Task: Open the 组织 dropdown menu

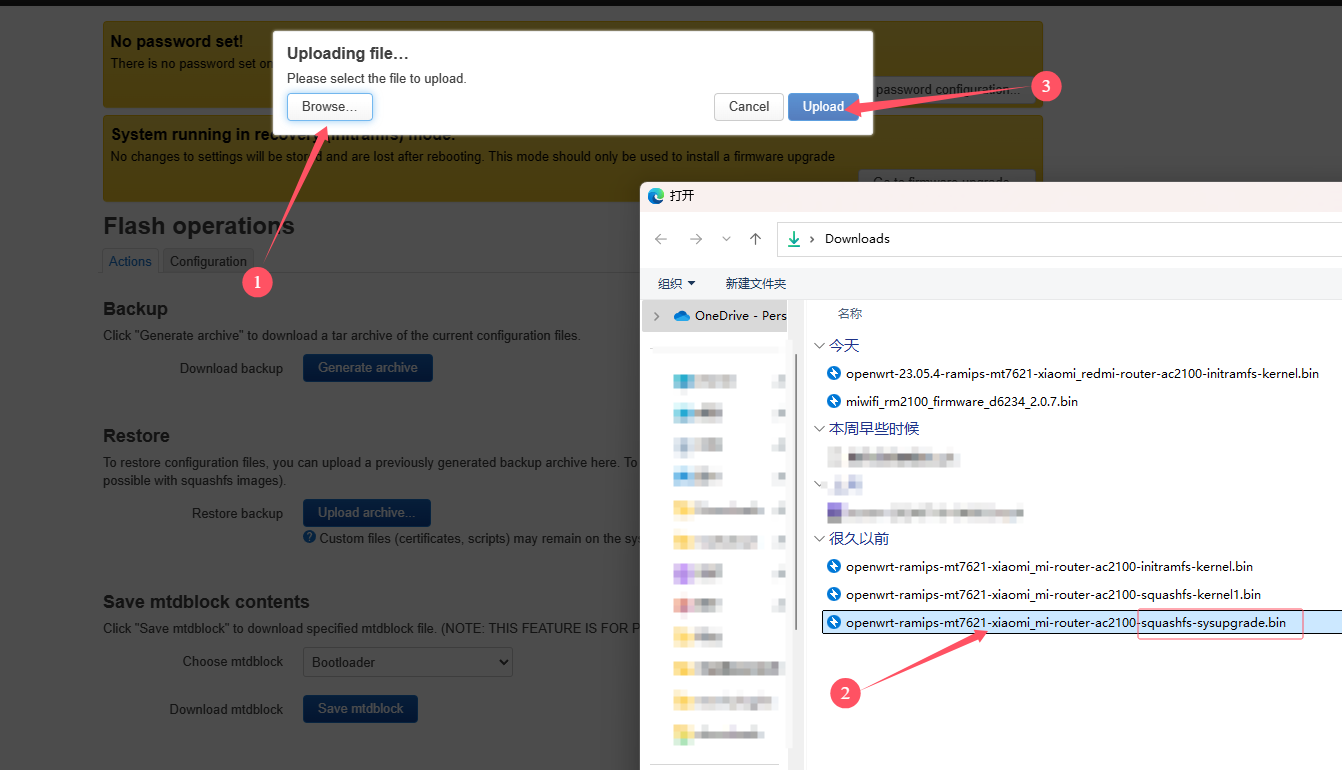Action: pyautogui.click(x=677, y=284)
